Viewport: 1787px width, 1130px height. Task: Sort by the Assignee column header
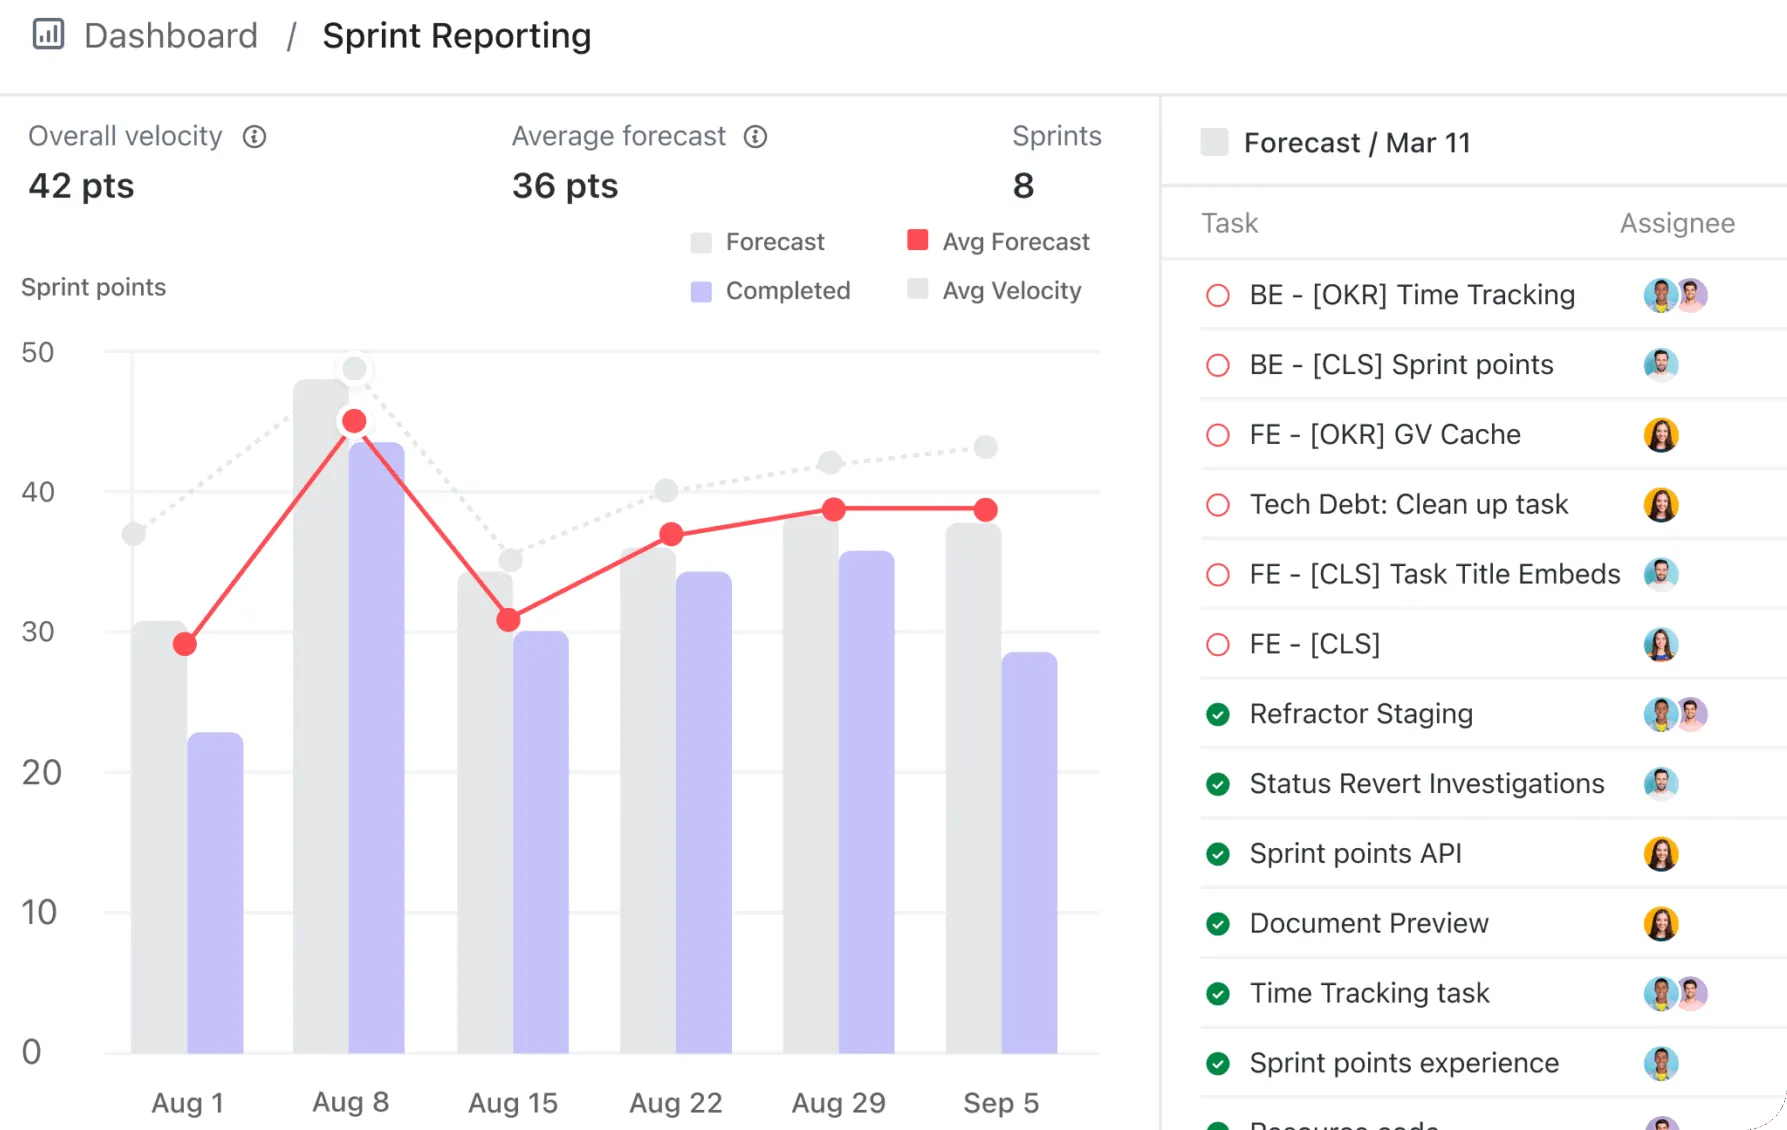click(x=1677, y=224)
